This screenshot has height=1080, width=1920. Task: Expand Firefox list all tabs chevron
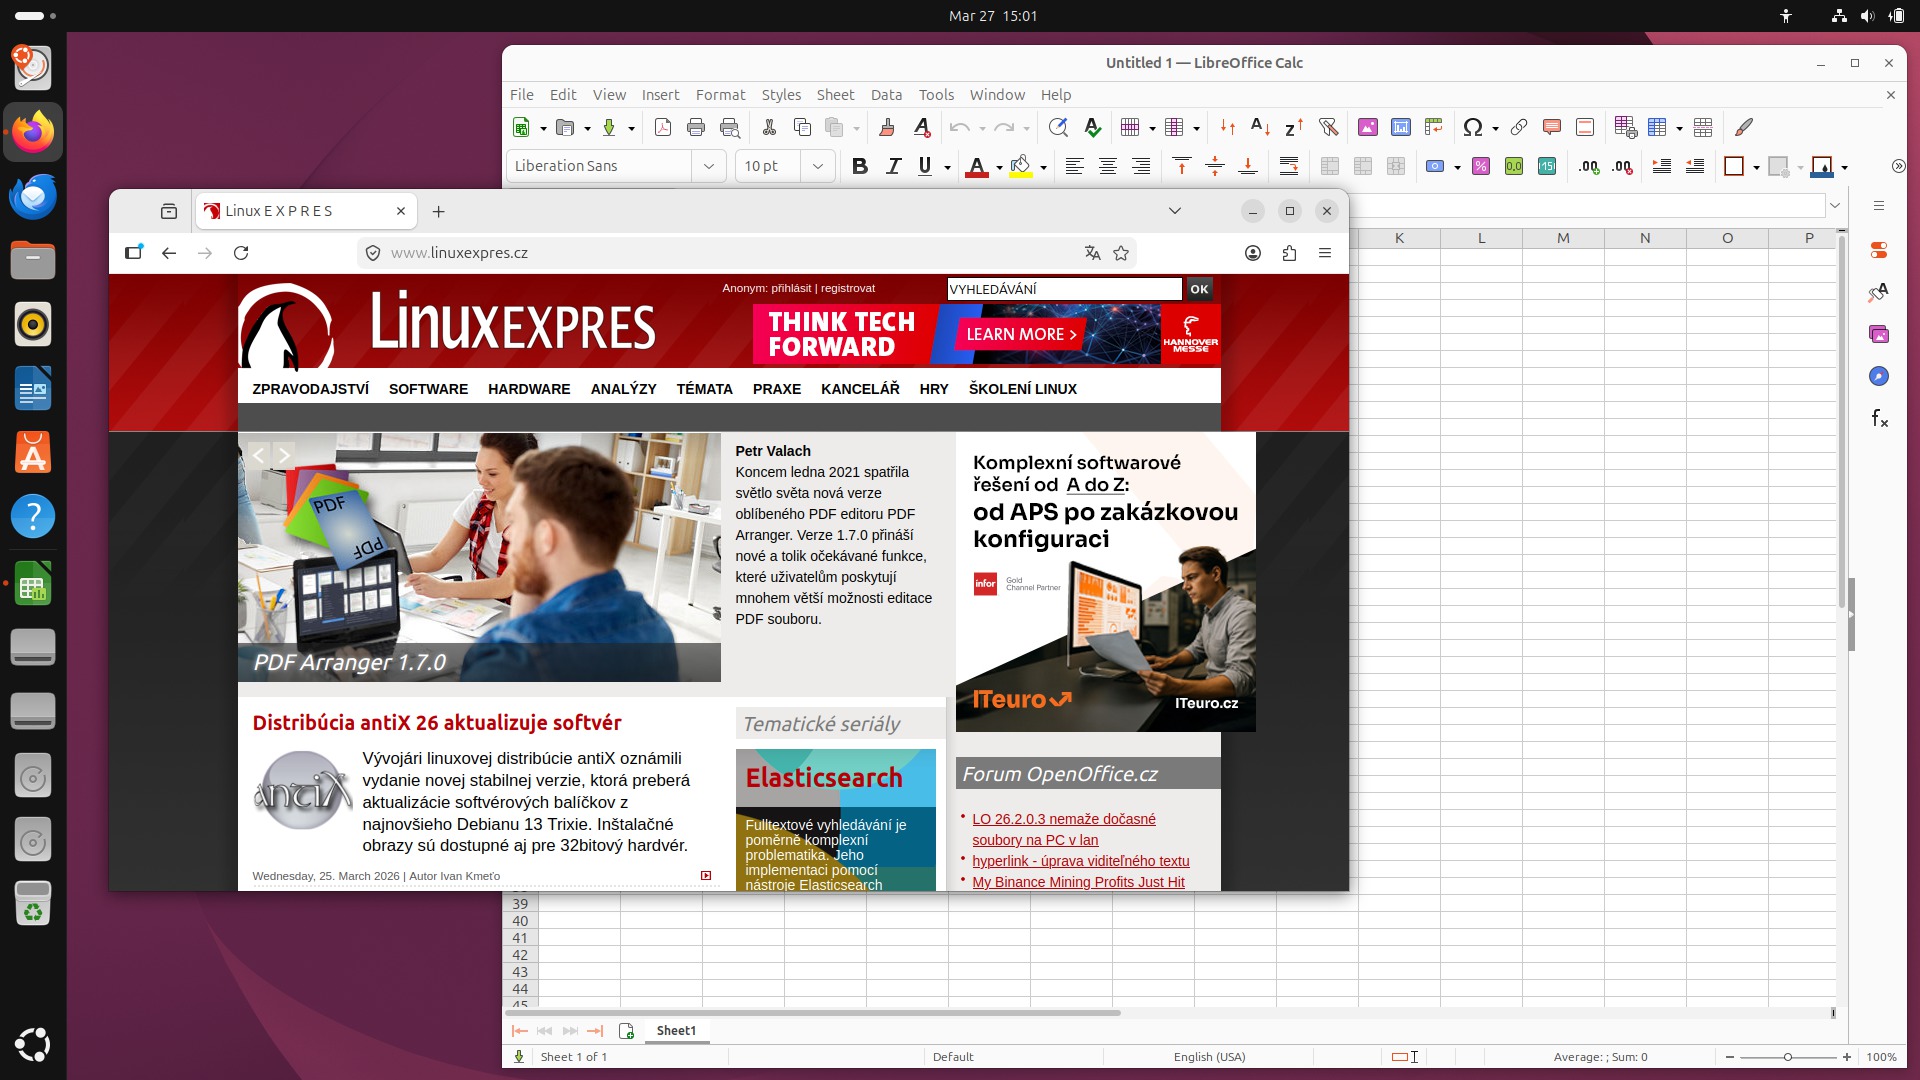coord(1175,211)
